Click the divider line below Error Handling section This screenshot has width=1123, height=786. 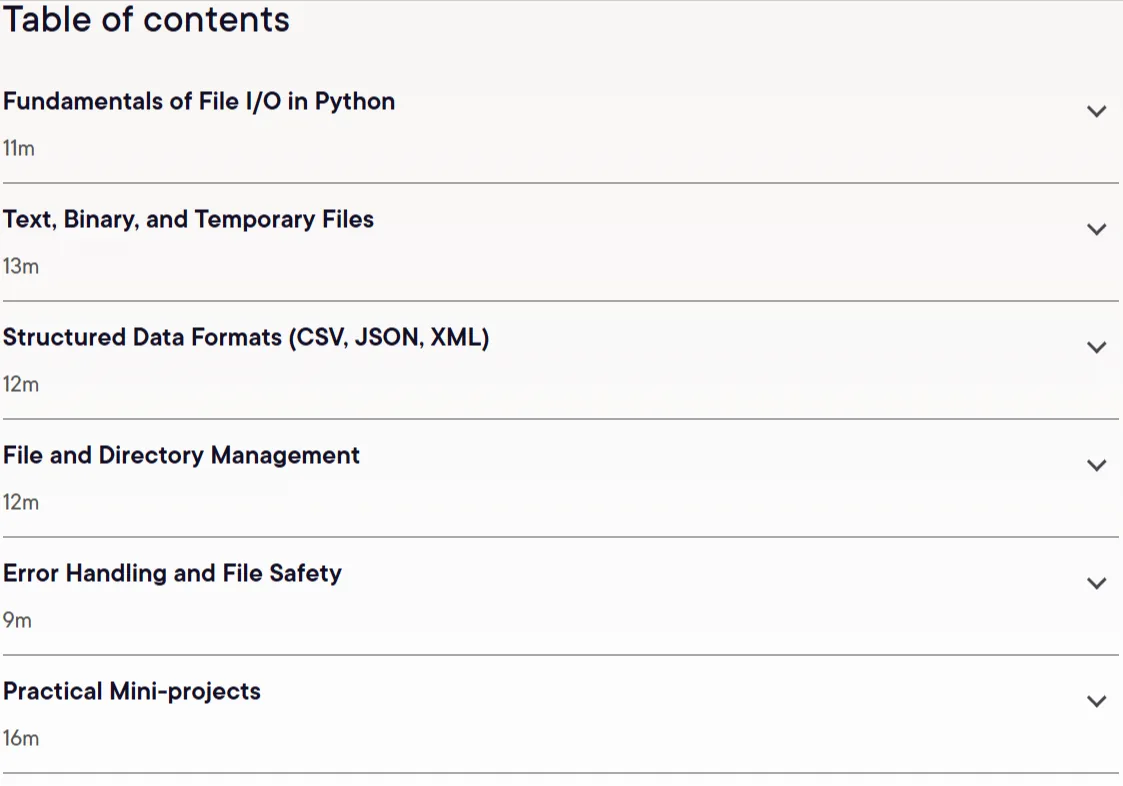(561, 655)
